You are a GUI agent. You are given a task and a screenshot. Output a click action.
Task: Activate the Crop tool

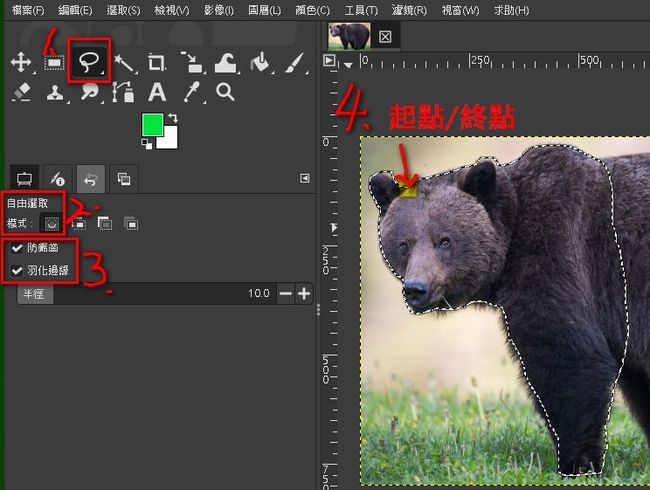157,63
